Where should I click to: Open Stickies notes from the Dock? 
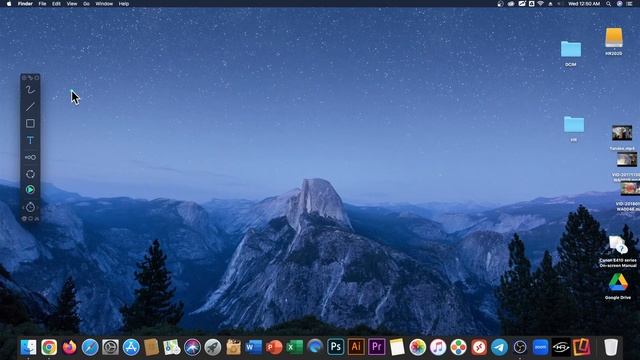397,347
